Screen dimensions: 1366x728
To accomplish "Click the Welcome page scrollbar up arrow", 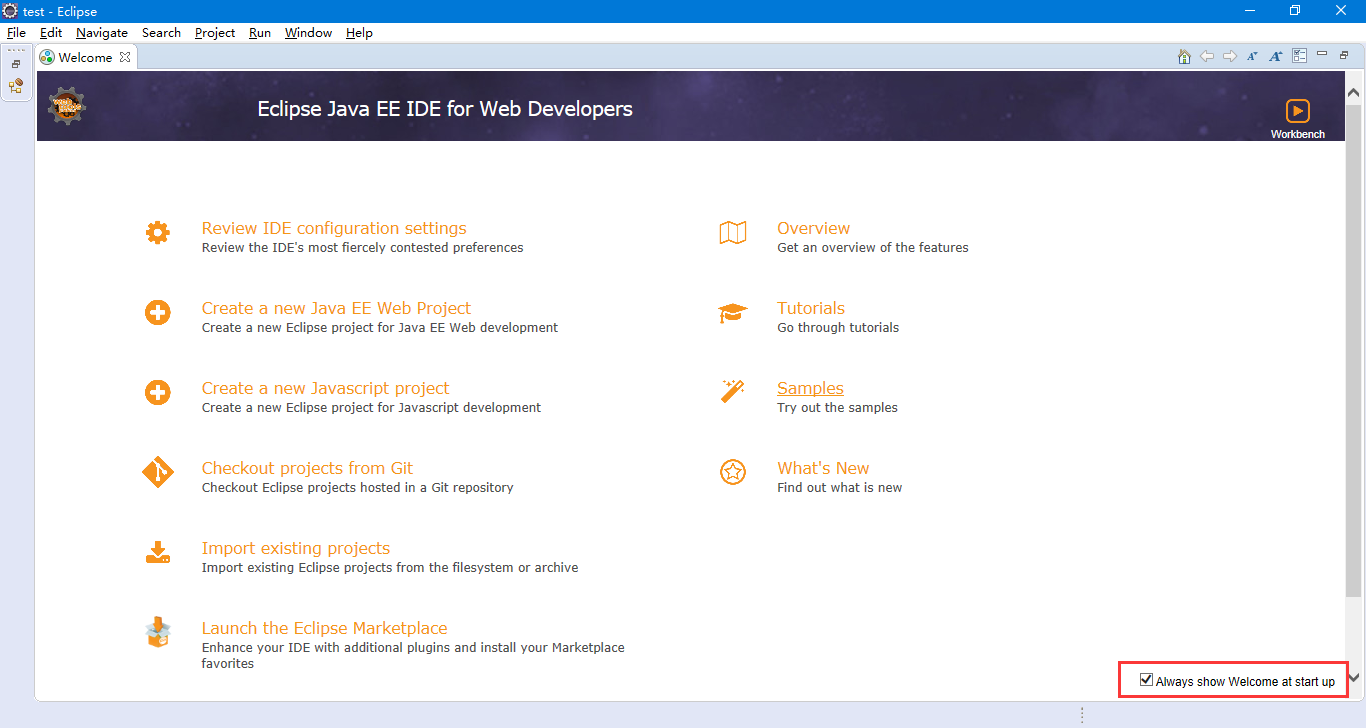I will click(x=1354, y=92).
